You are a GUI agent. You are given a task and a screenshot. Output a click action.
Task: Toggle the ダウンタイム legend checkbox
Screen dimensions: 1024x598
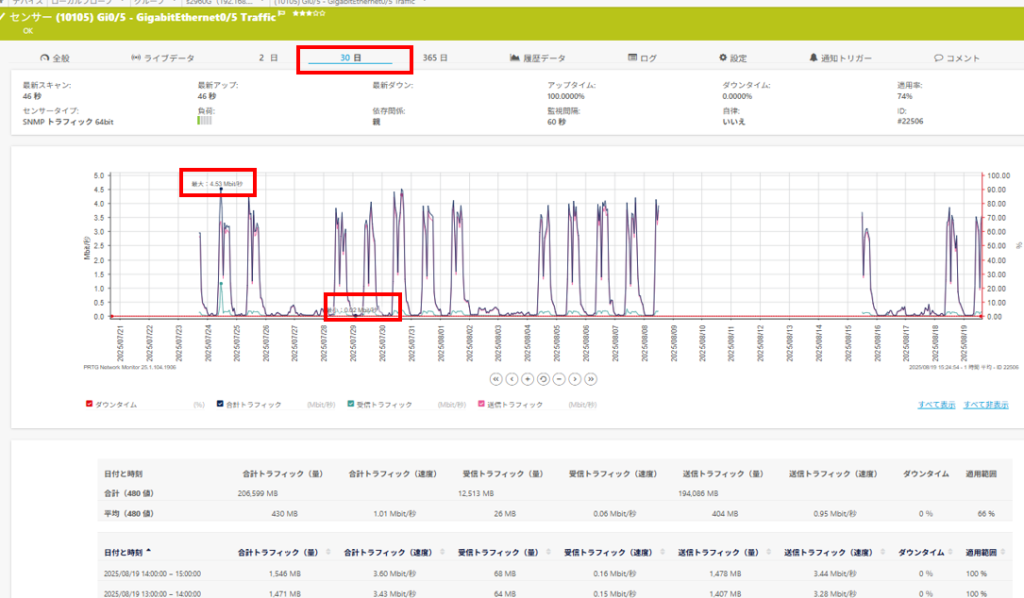tap(89, 404)
